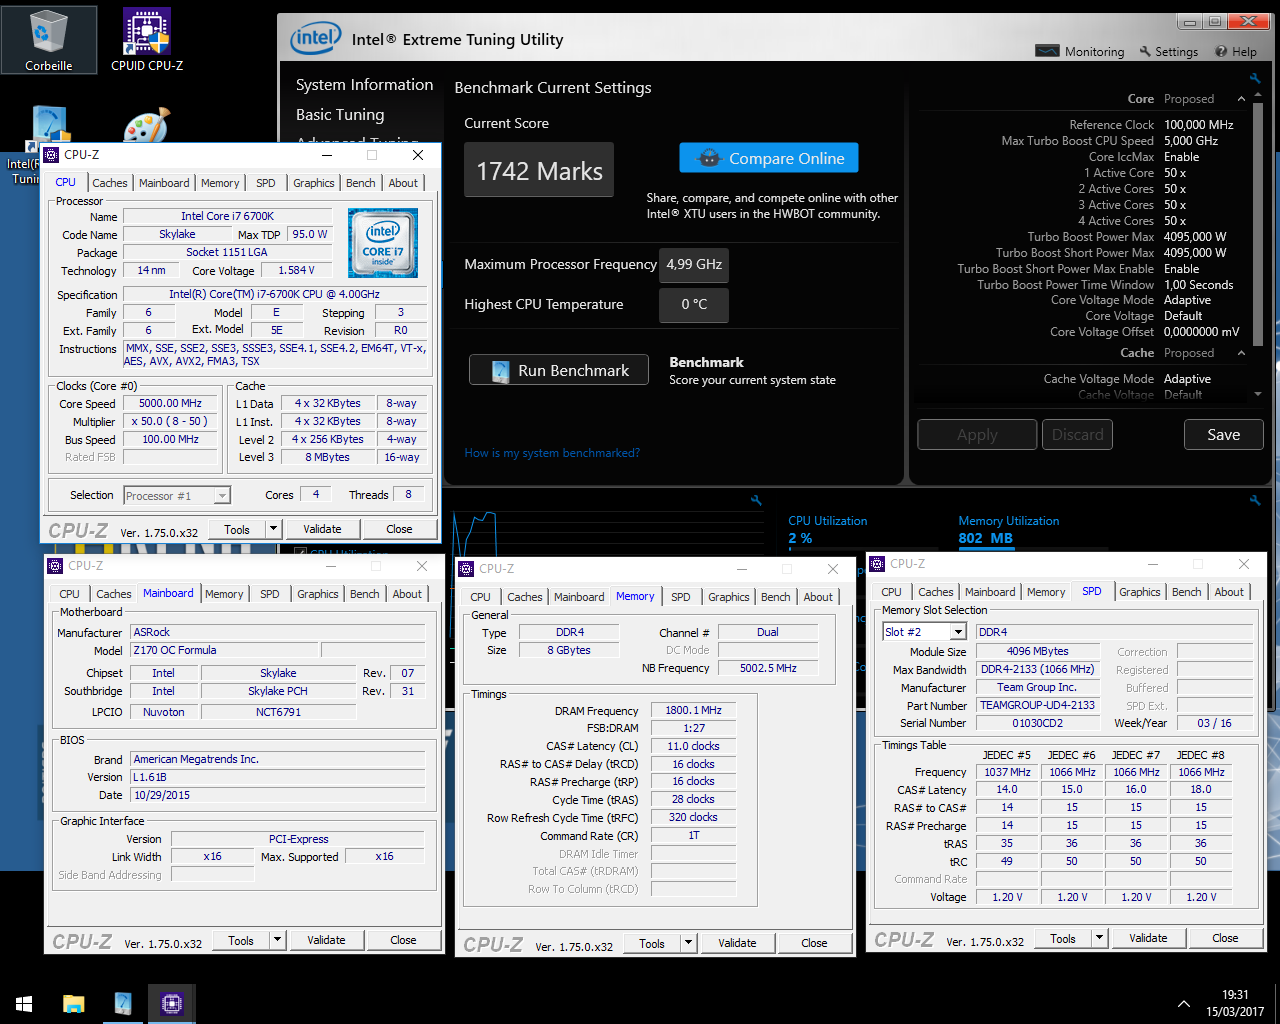Open the CPUID CPU-Z desktop shortcut

click(x=147, y=40)
